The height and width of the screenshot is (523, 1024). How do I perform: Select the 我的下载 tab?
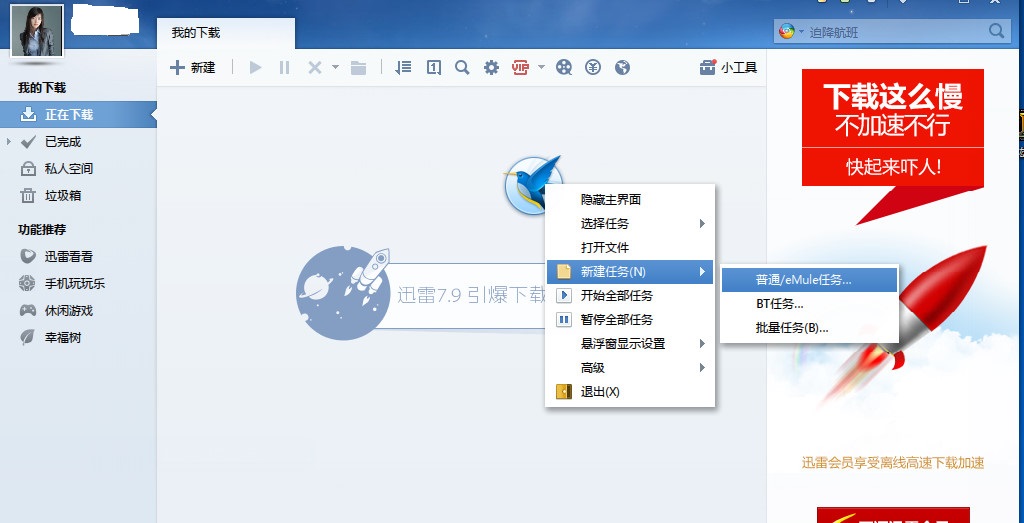(x=226, y=33)
